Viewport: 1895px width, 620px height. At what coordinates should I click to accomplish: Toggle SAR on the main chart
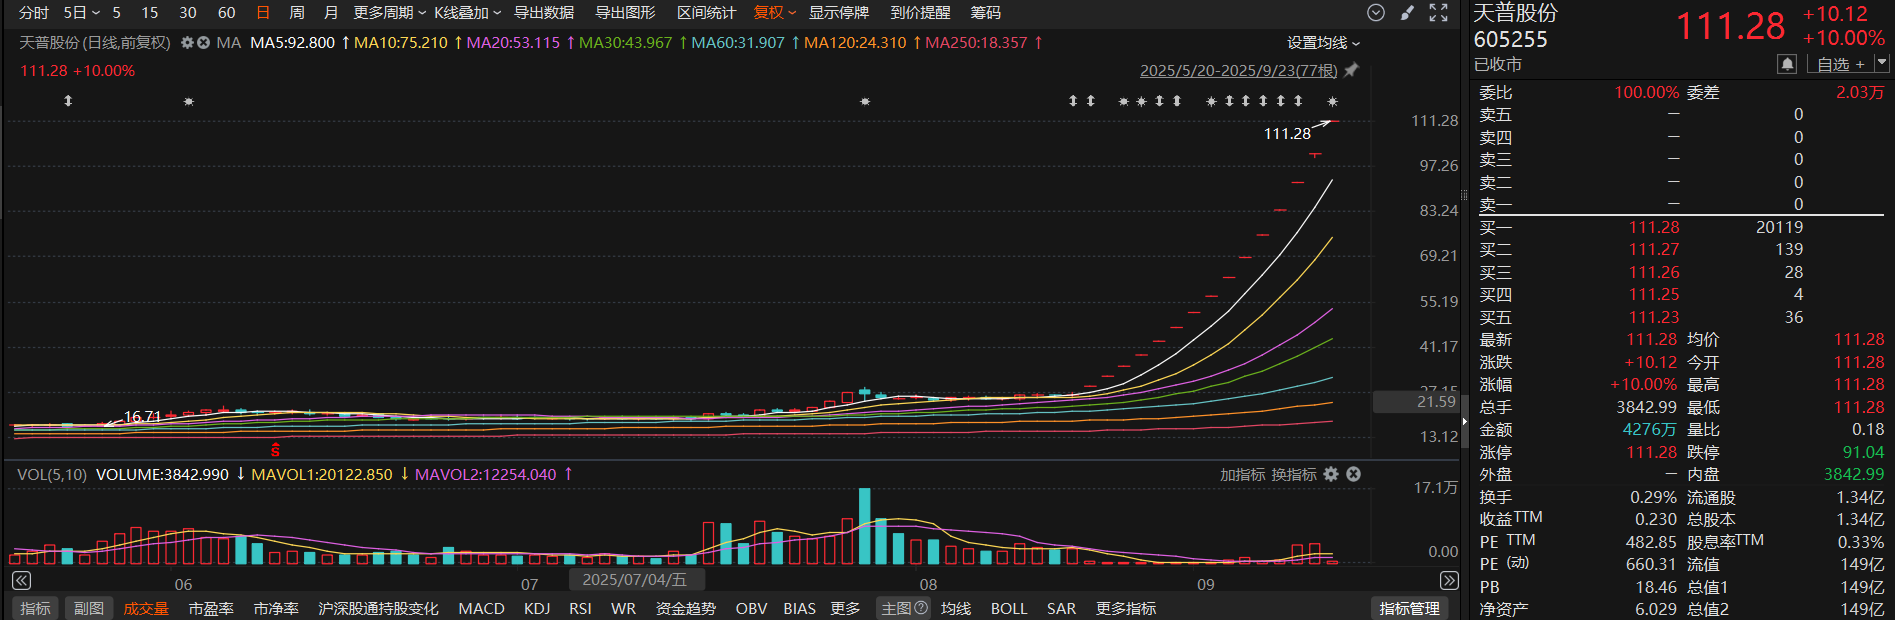point(1061,608)
